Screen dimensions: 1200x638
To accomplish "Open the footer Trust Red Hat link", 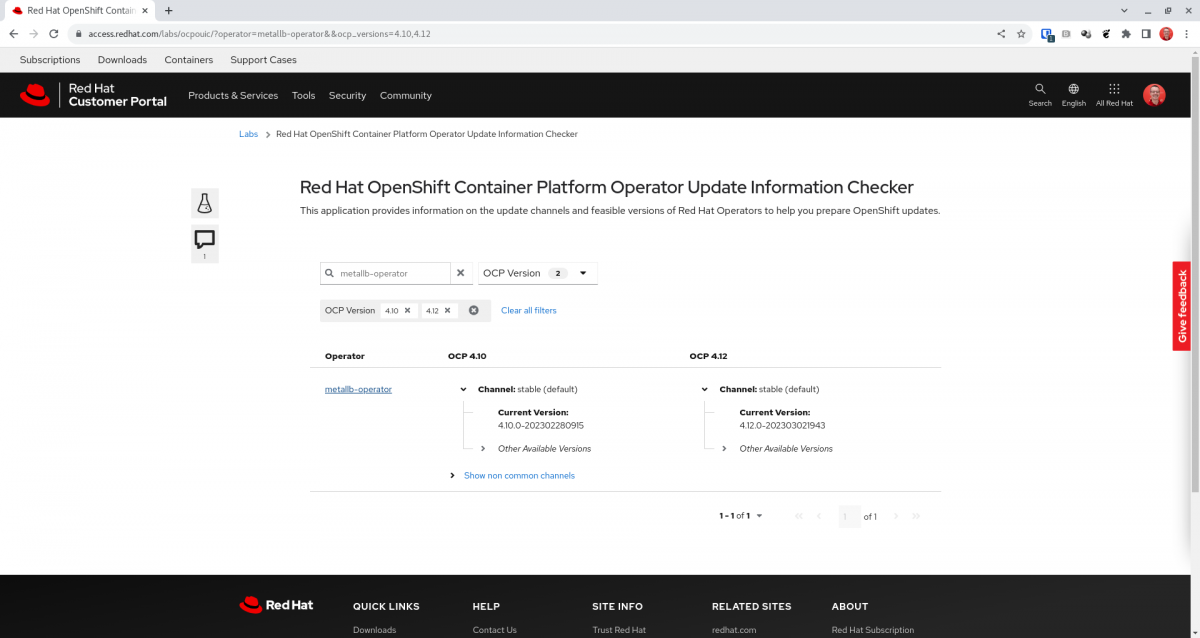I will [x=619, y=630].
